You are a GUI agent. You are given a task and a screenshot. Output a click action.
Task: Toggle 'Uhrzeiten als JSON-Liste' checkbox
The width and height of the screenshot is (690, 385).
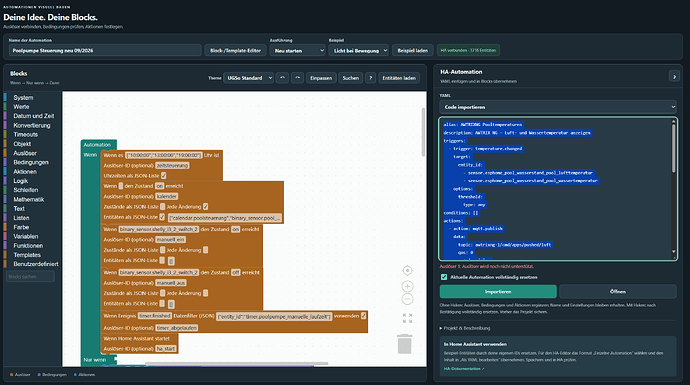(x=164, y=176)
